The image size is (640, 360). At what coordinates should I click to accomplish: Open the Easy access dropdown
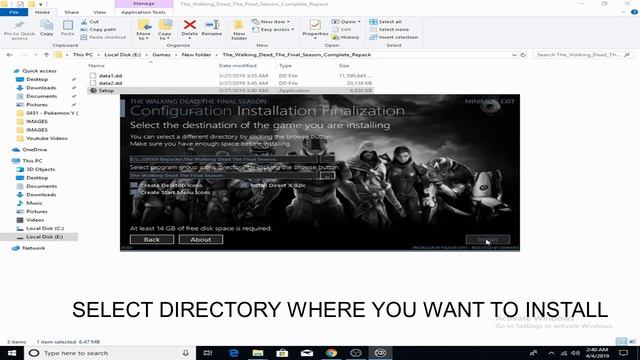point(273,29)
